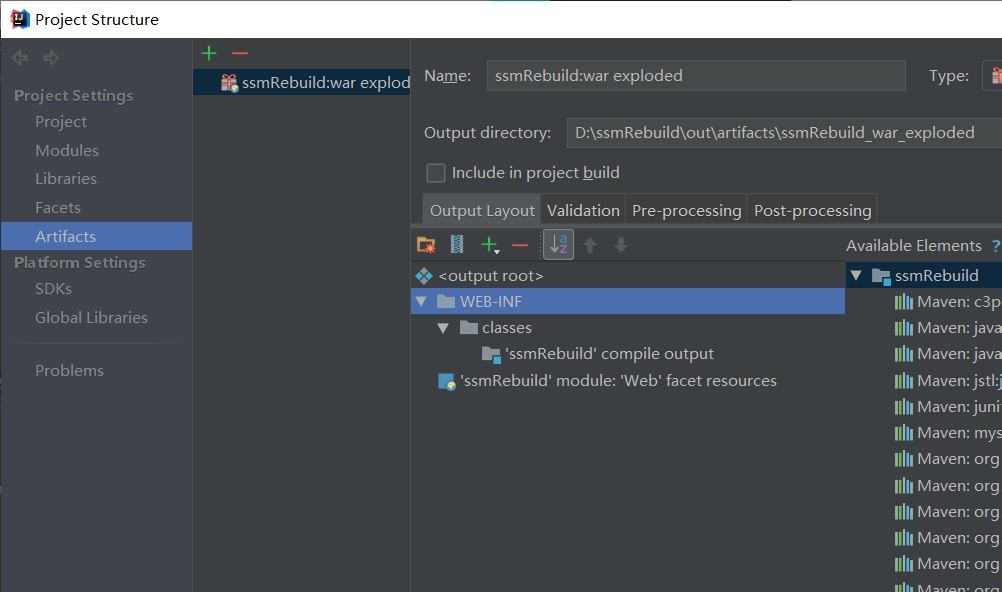Add copy of element via green plus dropdown

(x=490, y=245)
